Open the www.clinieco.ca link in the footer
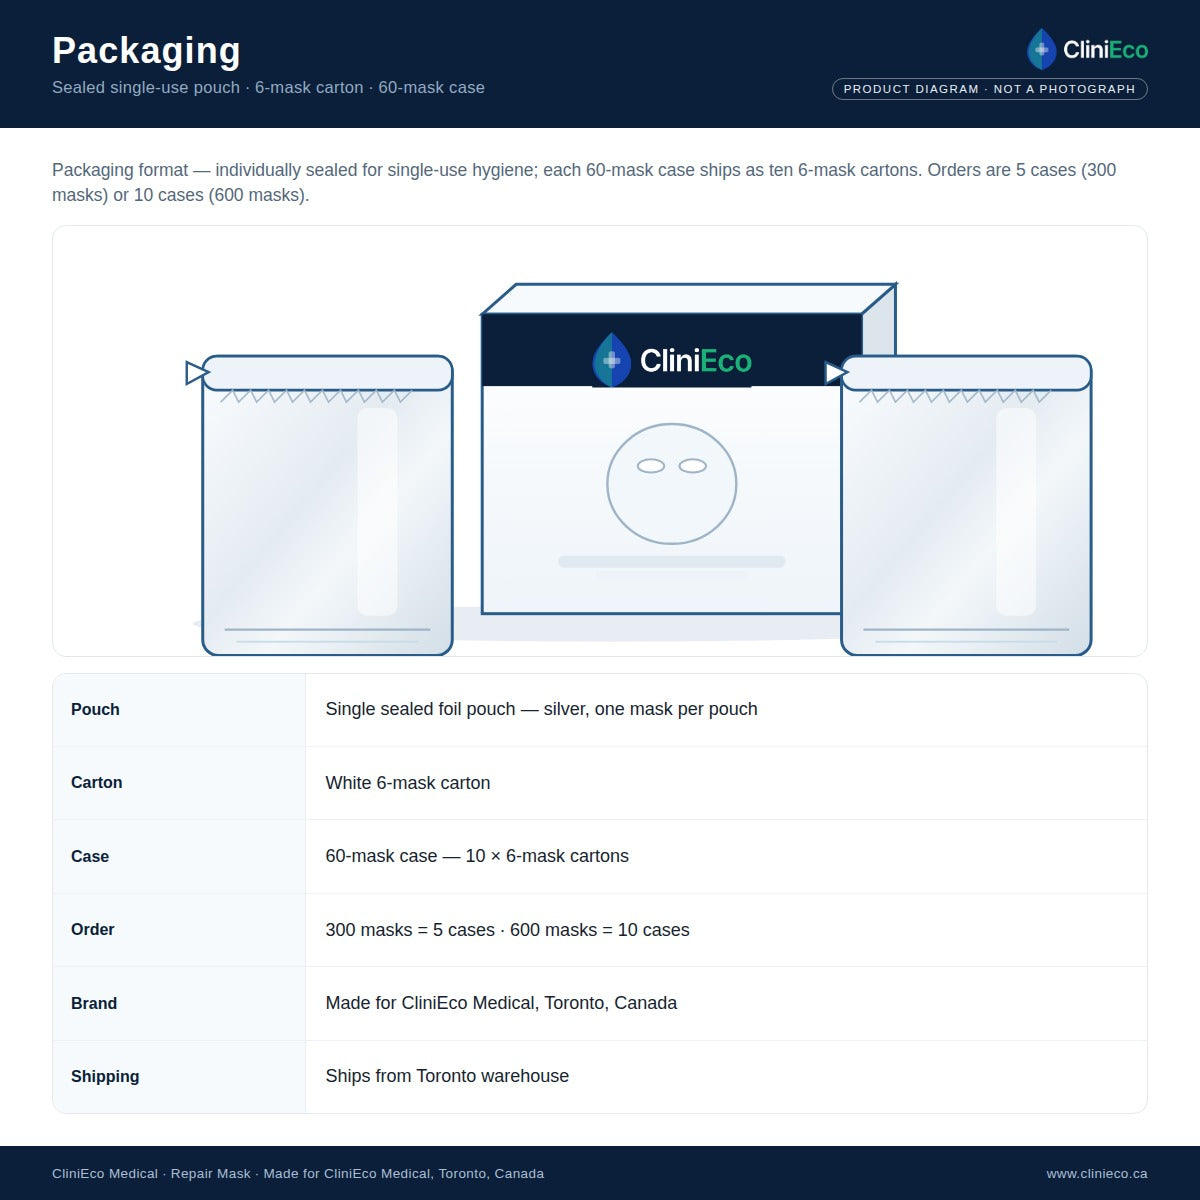Viewport: 1200px width, 1200px height. [x=1097, y=1173]
